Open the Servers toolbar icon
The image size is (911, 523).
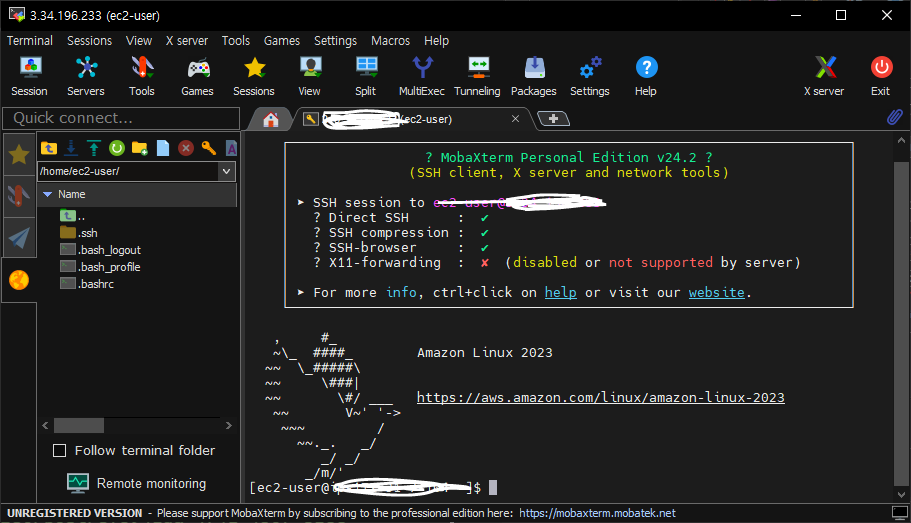[86, 76]
